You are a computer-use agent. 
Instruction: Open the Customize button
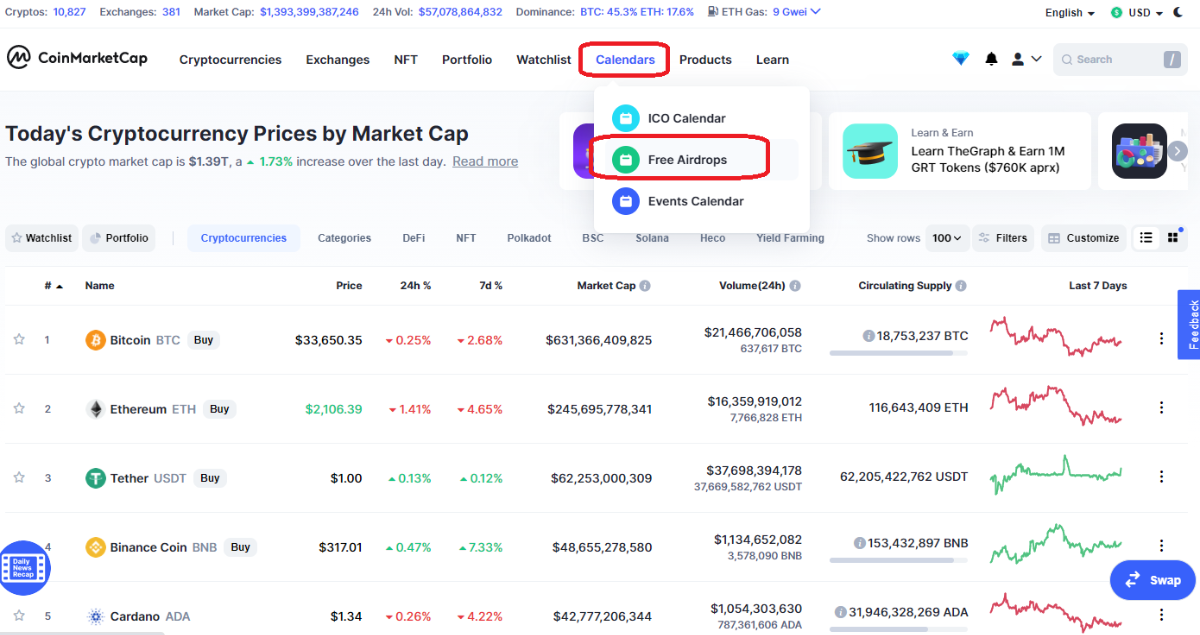tap(1084, 238)
